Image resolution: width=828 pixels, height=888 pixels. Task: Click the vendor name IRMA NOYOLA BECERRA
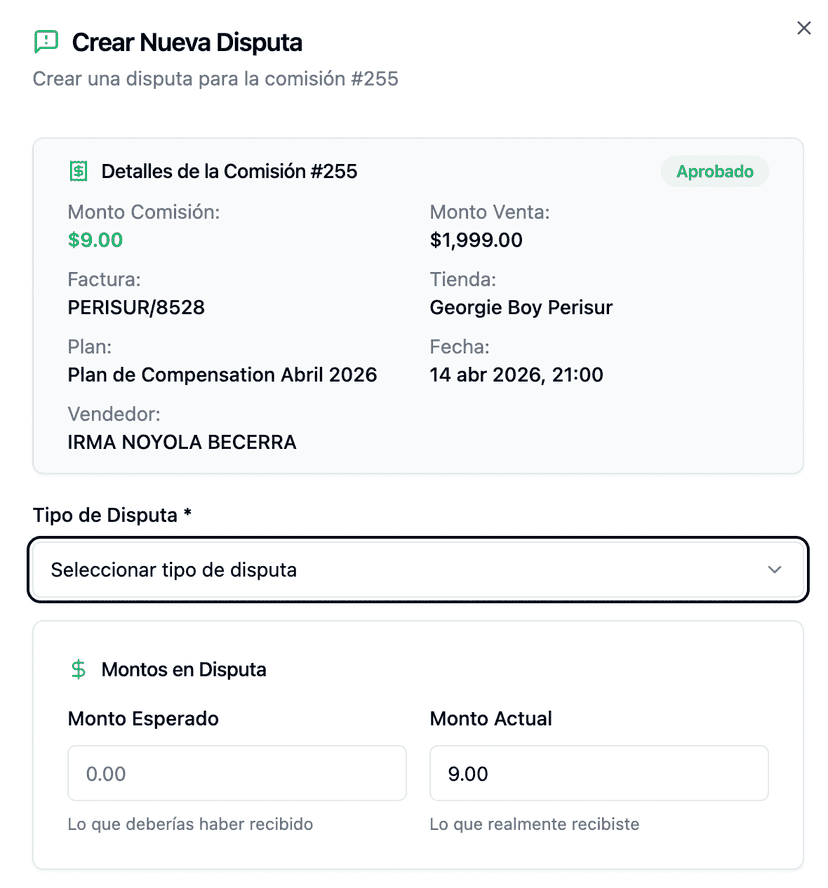click(x=182, y=442)
